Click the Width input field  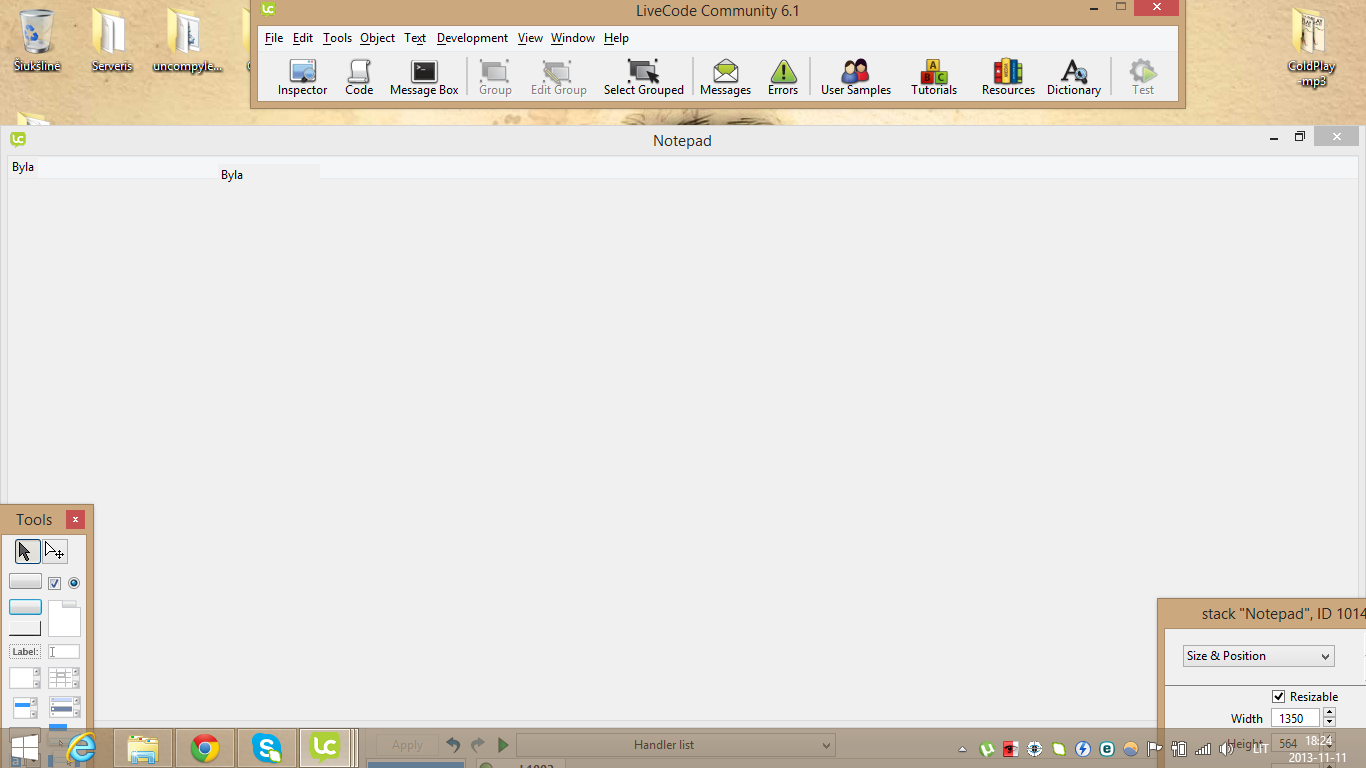1294,718
